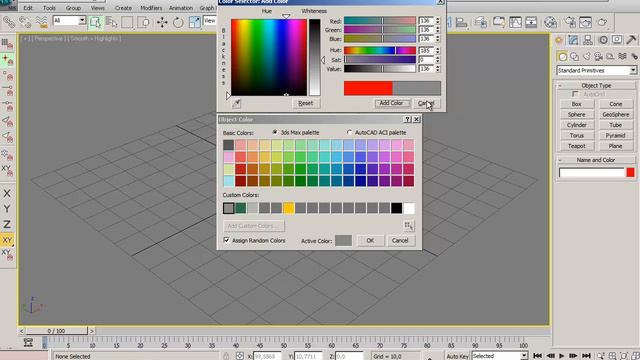
Task: Toggle Window/Crossing selection mode
Action: coord(143,22)
